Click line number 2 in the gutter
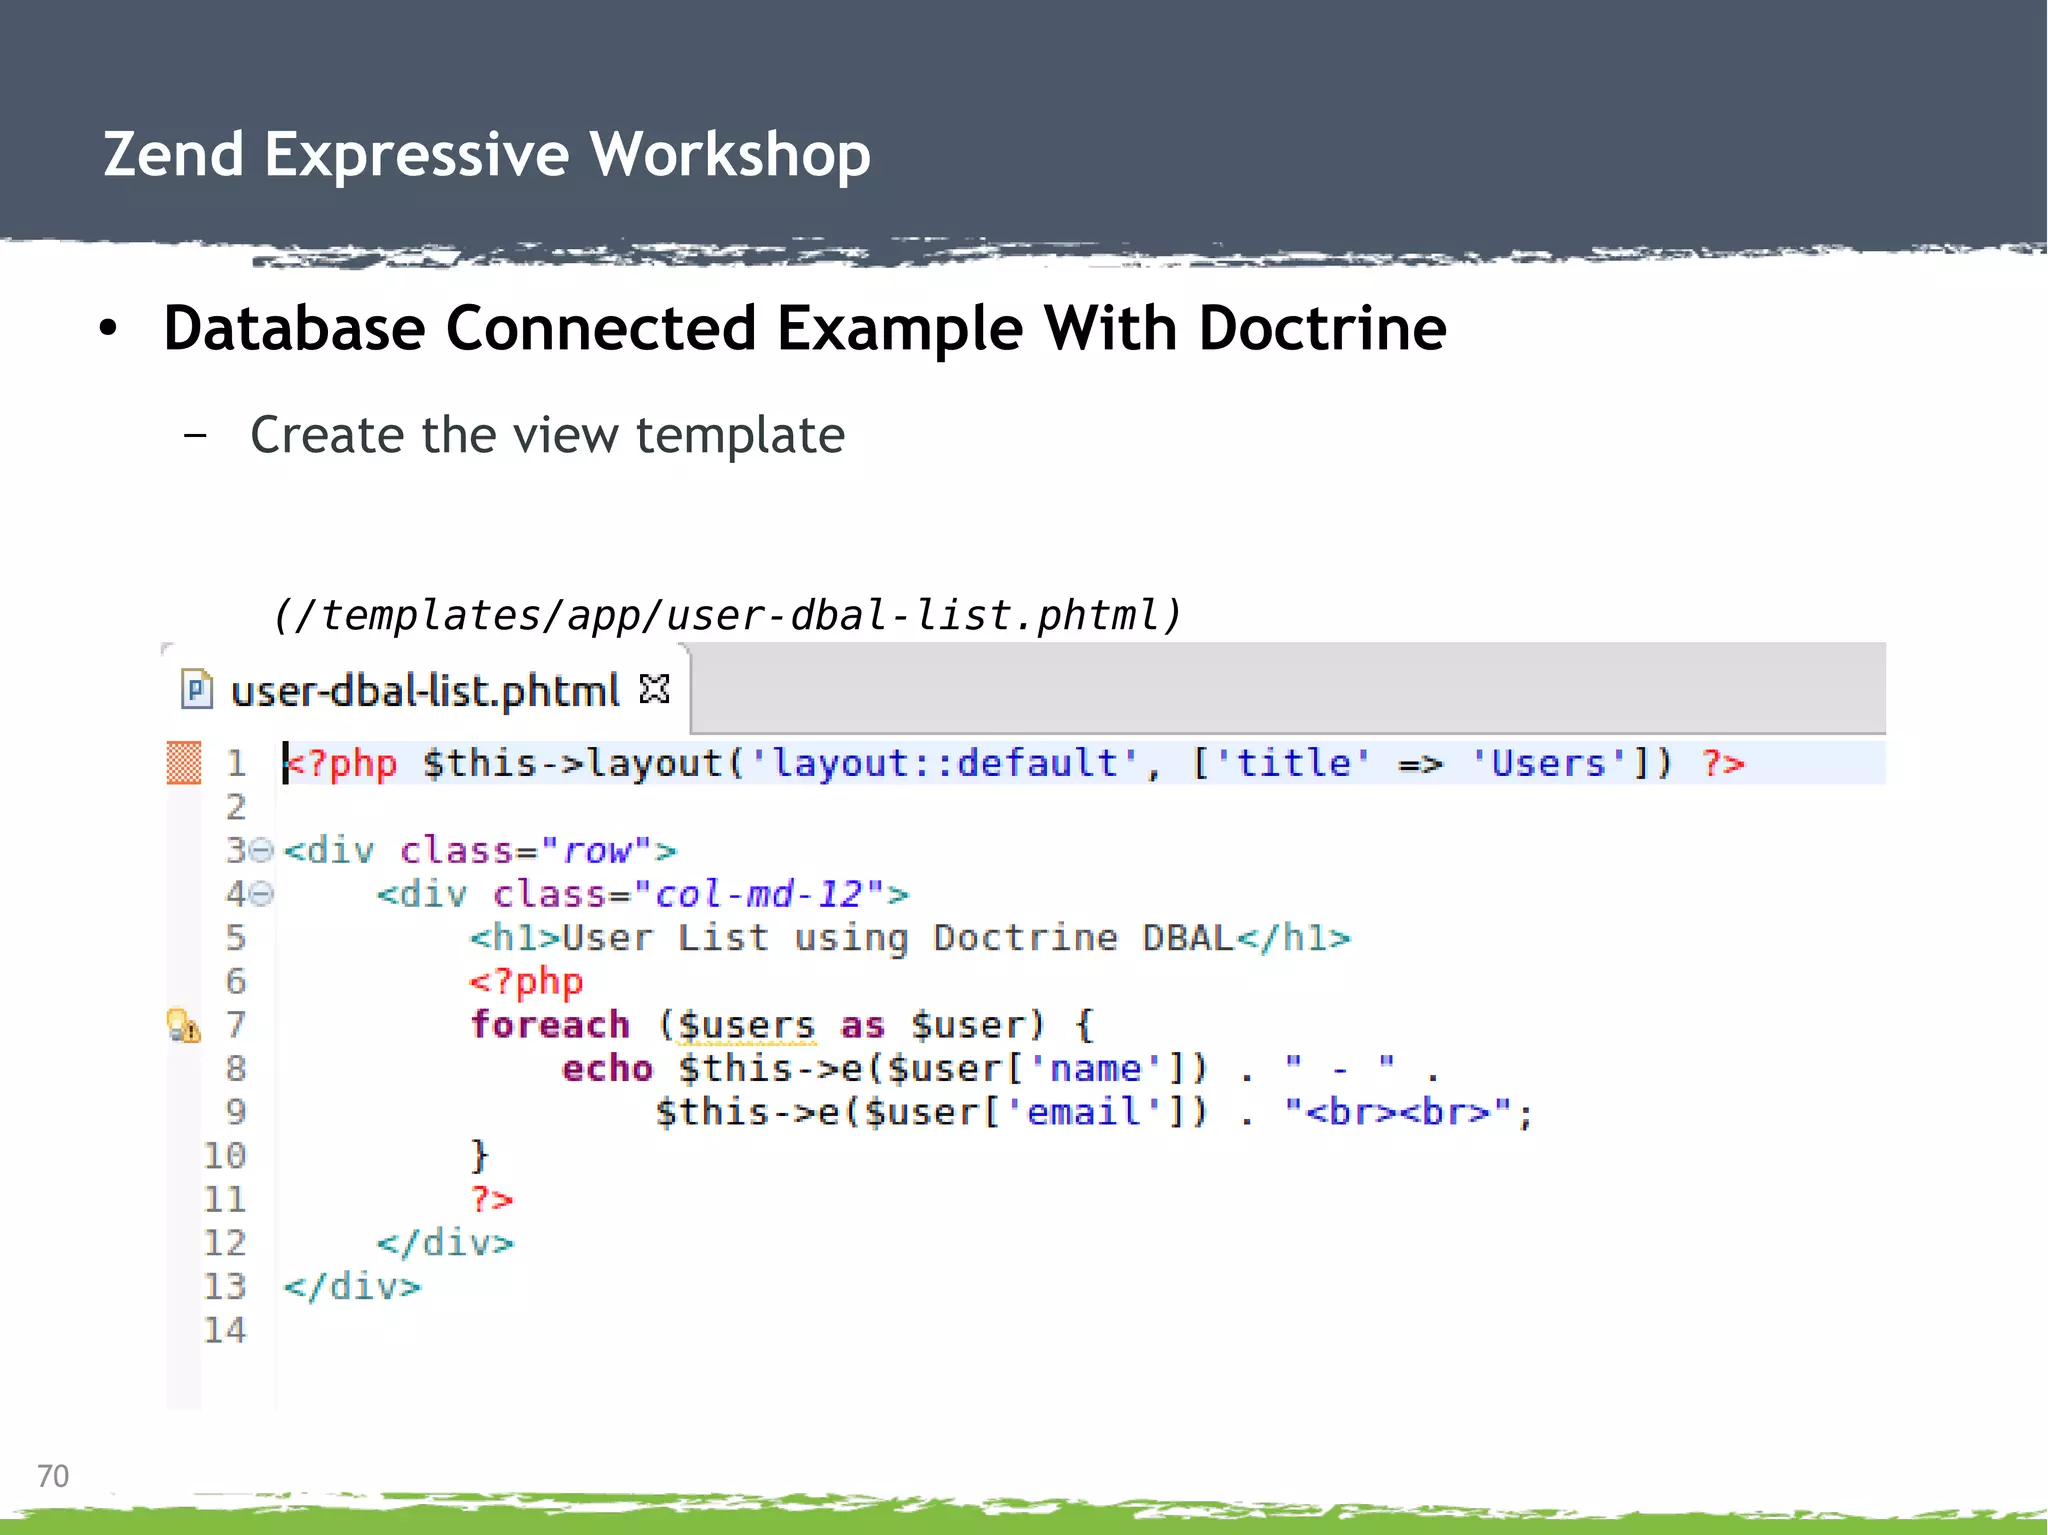2048x1535 pixels. pos(235,807)
